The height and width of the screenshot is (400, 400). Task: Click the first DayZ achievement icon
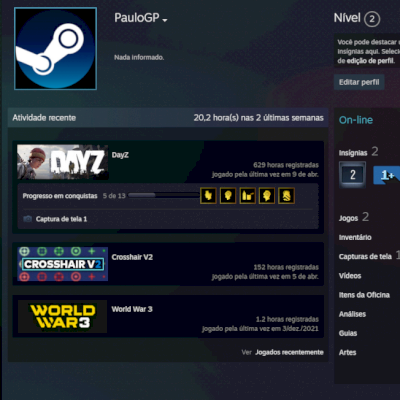click(208, 196)
